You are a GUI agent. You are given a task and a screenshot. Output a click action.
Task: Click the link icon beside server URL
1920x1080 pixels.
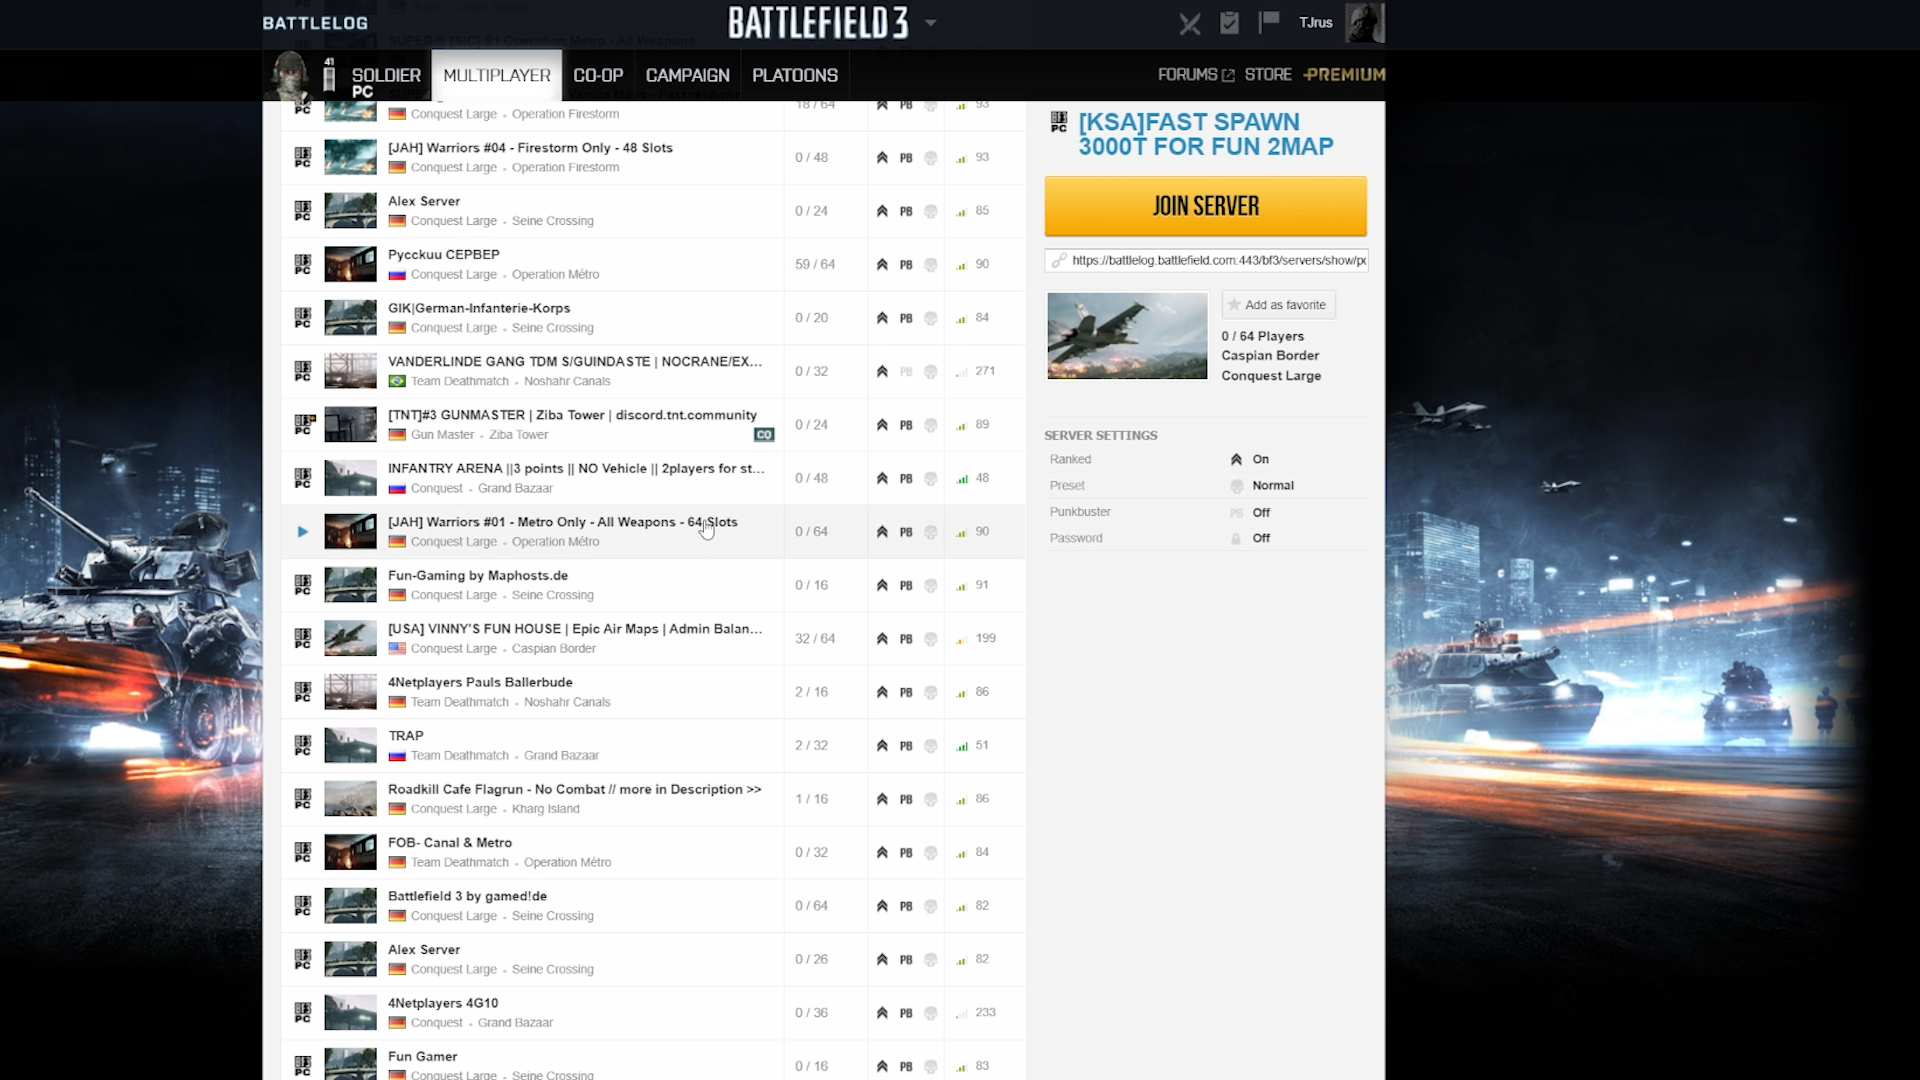point(1058,260)
